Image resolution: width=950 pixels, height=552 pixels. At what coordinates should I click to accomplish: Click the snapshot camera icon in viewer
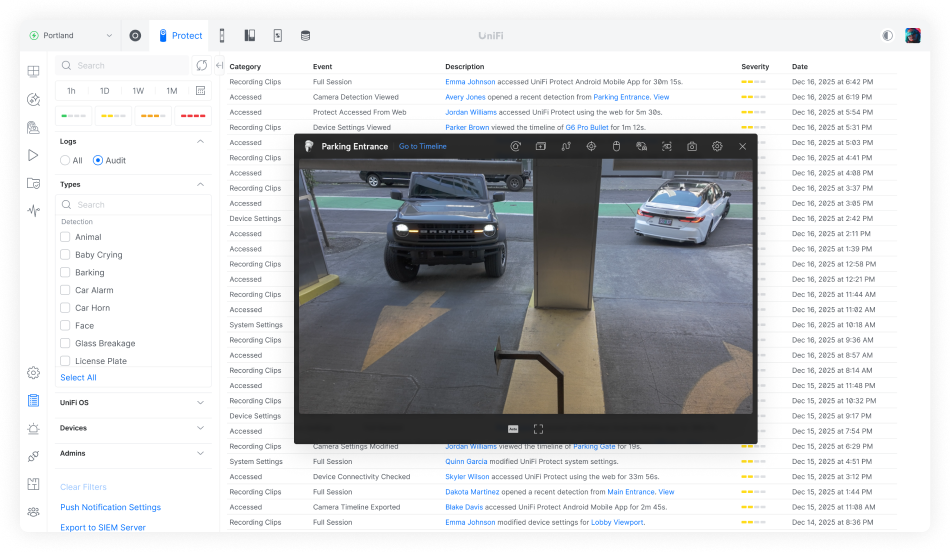[x=691, y=147]
